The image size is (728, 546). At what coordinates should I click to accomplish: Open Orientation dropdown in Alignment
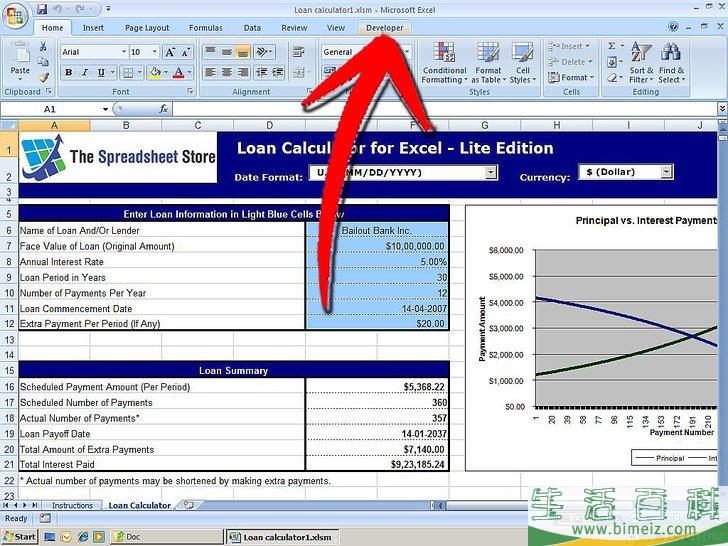coord(265,51)
